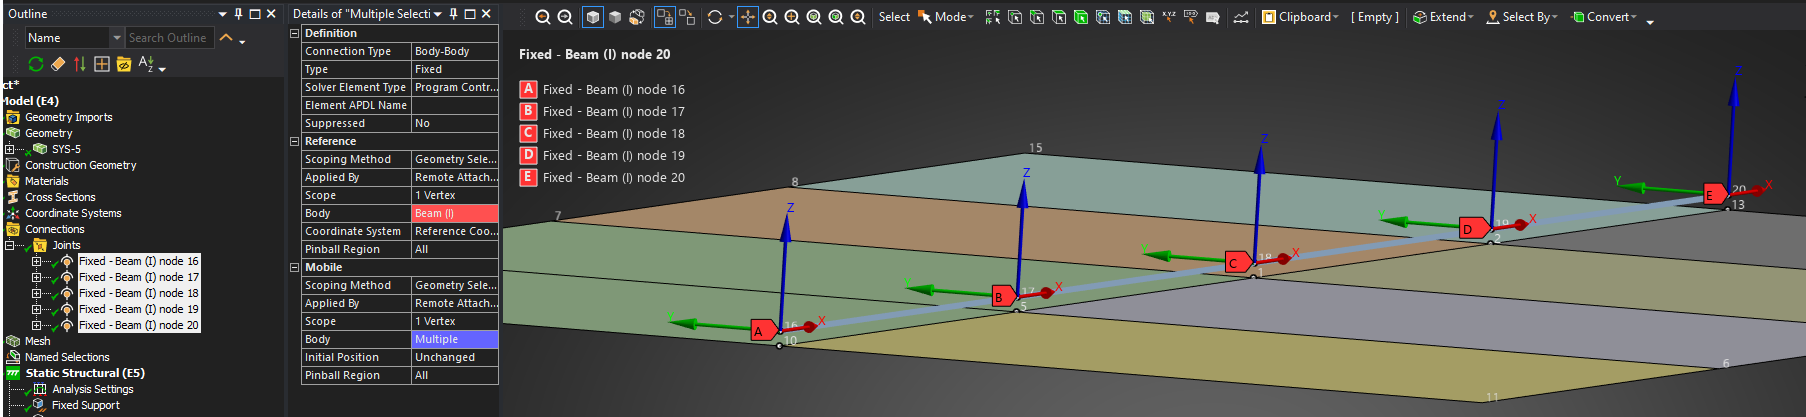
Task: Click the red Beam (I) Body field
Action: 454,213
